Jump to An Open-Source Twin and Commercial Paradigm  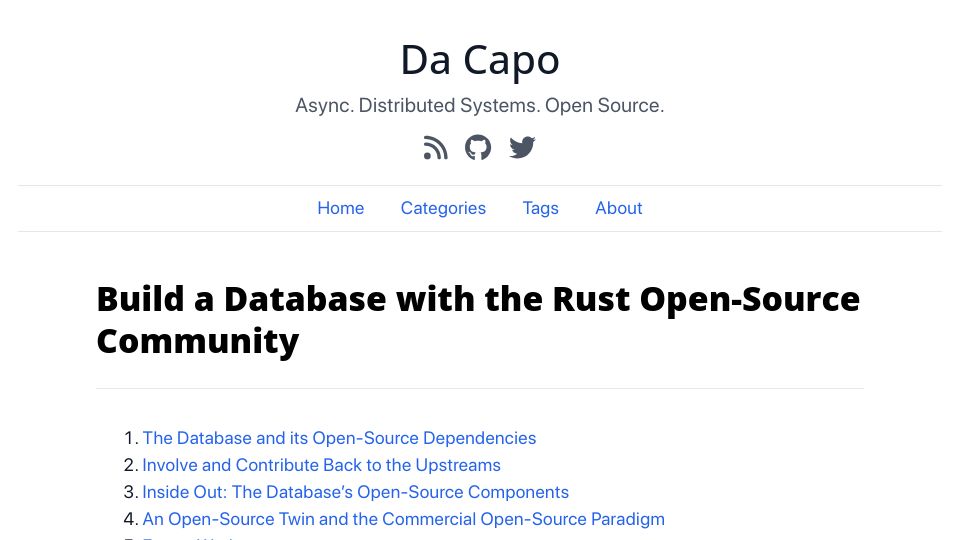pyautogui.click(x=403, y=519)
